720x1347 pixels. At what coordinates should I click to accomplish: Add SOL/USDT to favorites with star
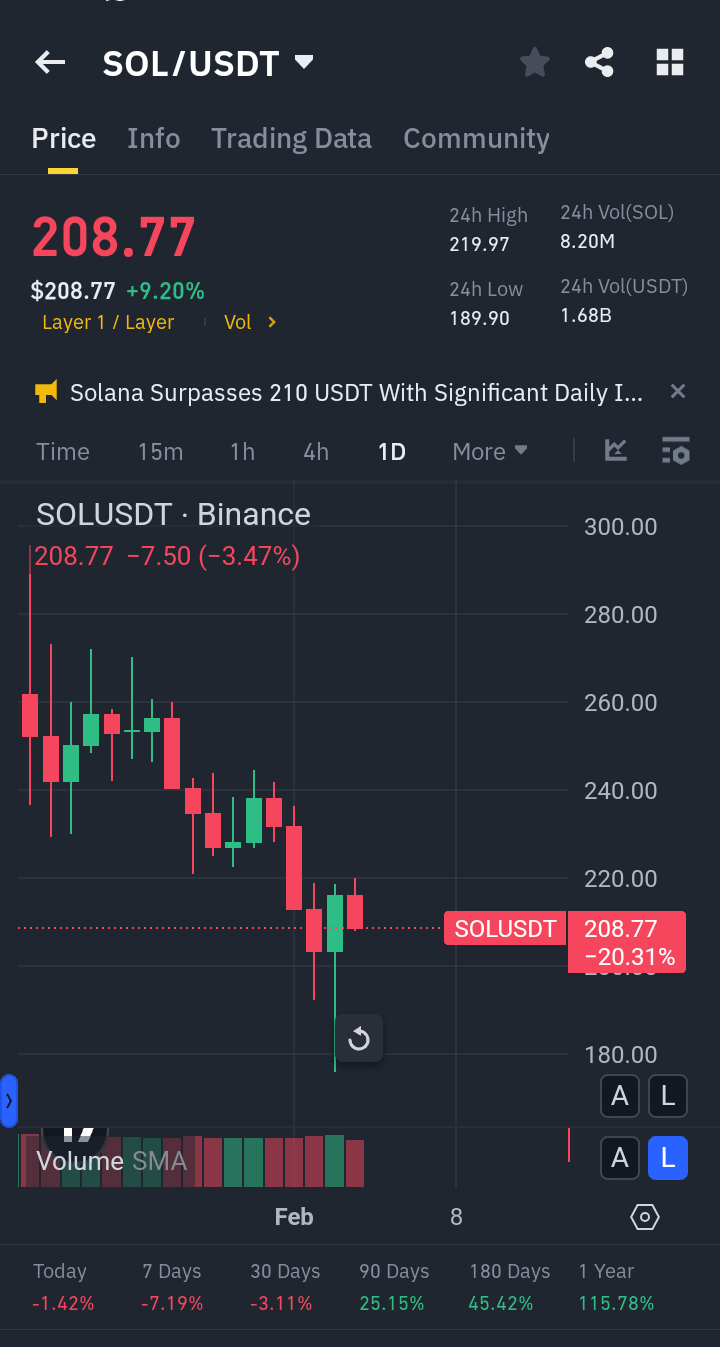pos(535,63)
